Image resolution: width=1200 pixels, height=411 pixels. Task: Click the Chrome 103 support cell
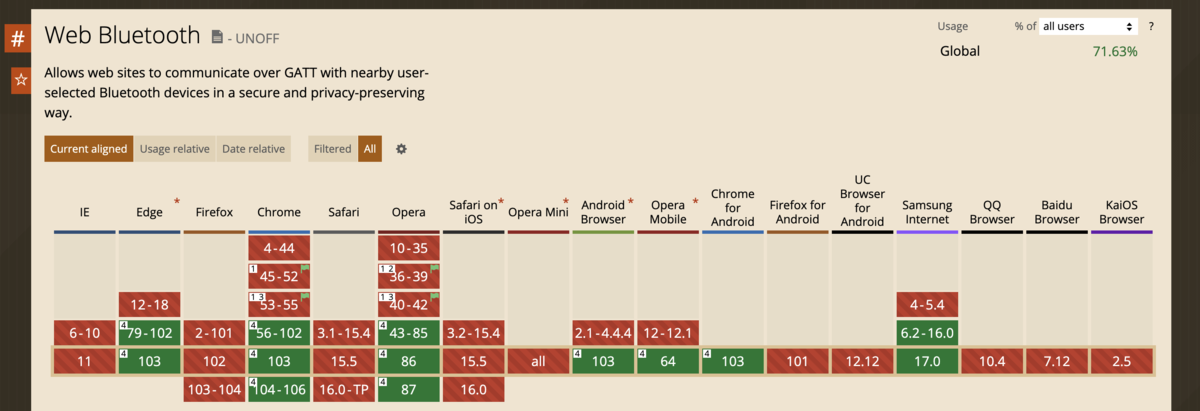tap(279, 361)
